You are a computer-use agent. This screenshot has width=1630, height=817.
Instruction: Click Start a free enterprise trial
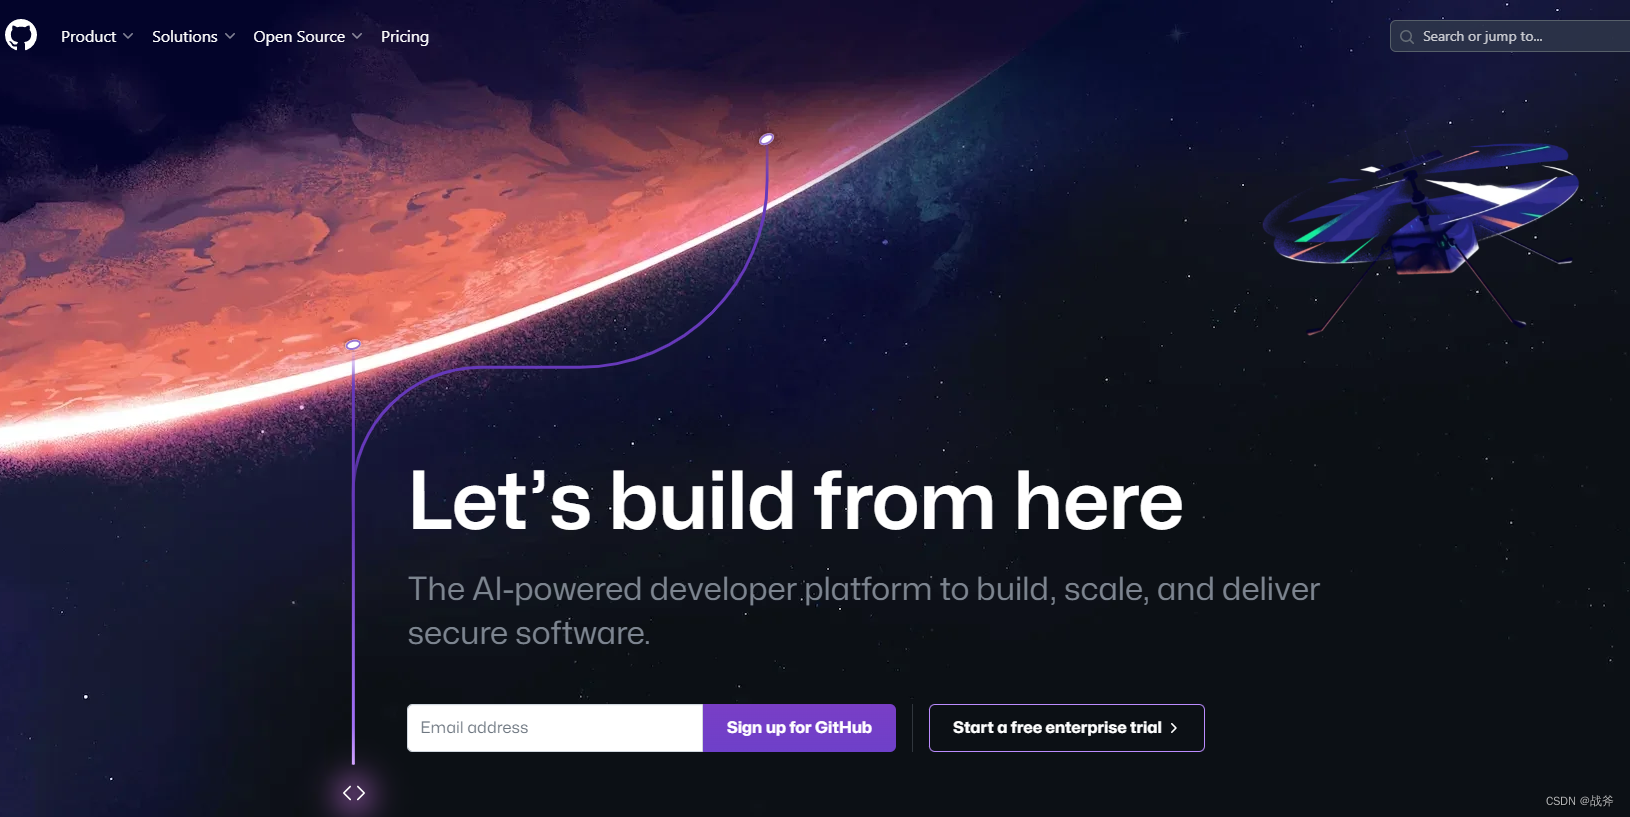(x=1066, y=728)
